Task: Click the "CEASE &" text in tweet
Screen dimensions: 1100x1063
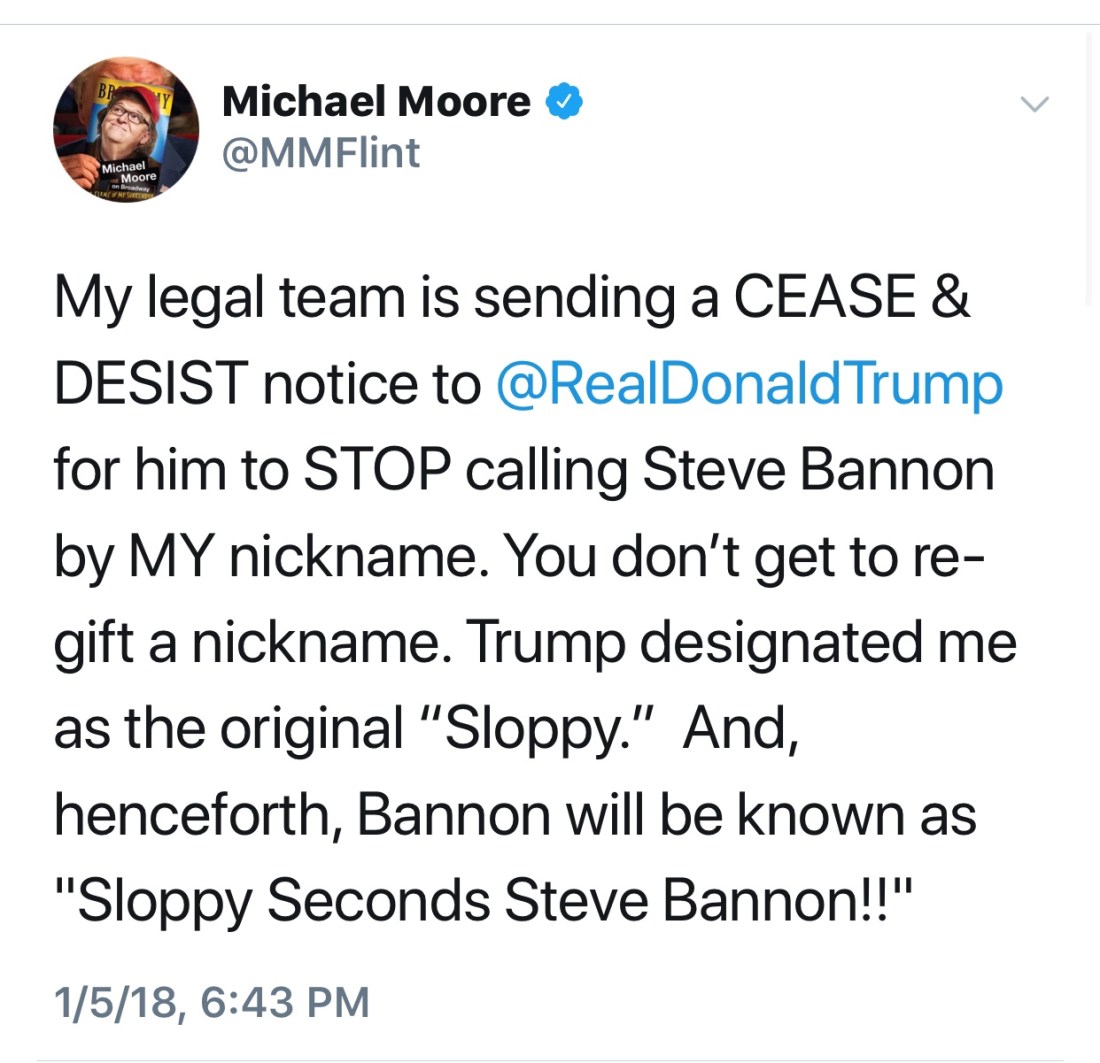Action: click(x=851, y=300)
